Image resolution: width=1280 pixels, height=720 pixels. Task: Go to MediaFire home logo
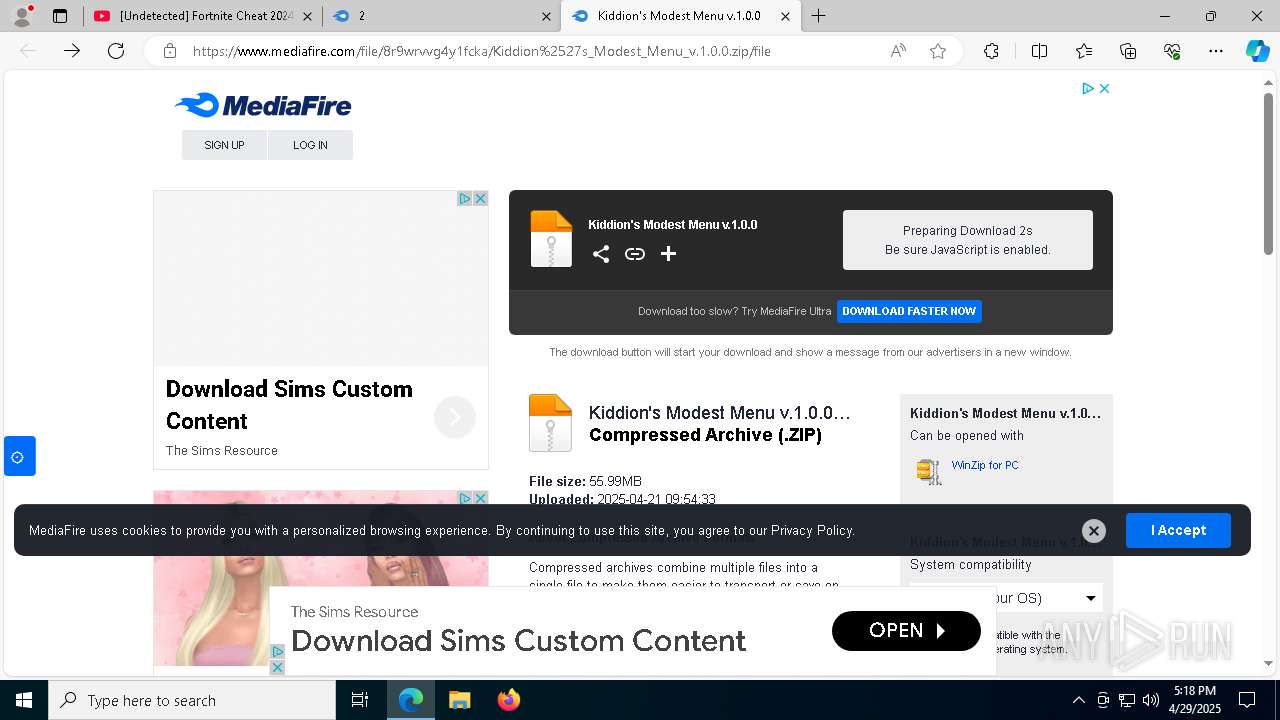[263, 105]
